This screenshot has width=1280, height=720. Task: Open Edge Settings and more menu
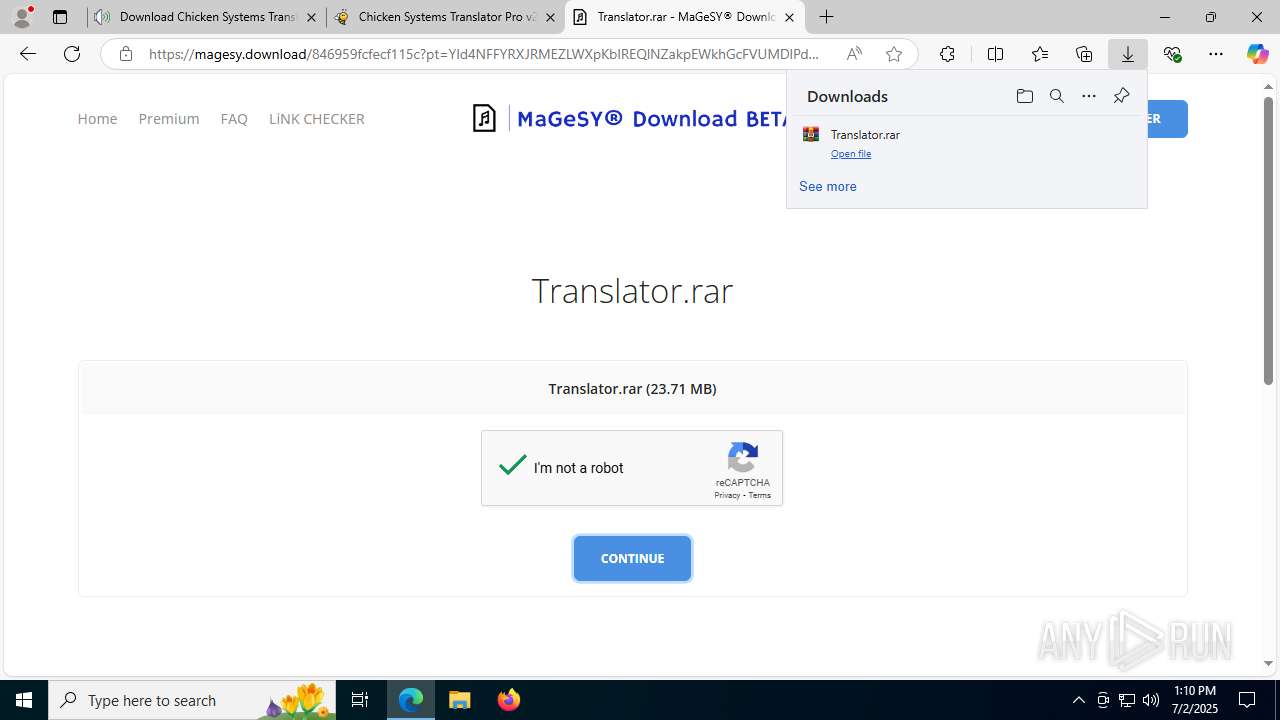tap(1216, 54)
